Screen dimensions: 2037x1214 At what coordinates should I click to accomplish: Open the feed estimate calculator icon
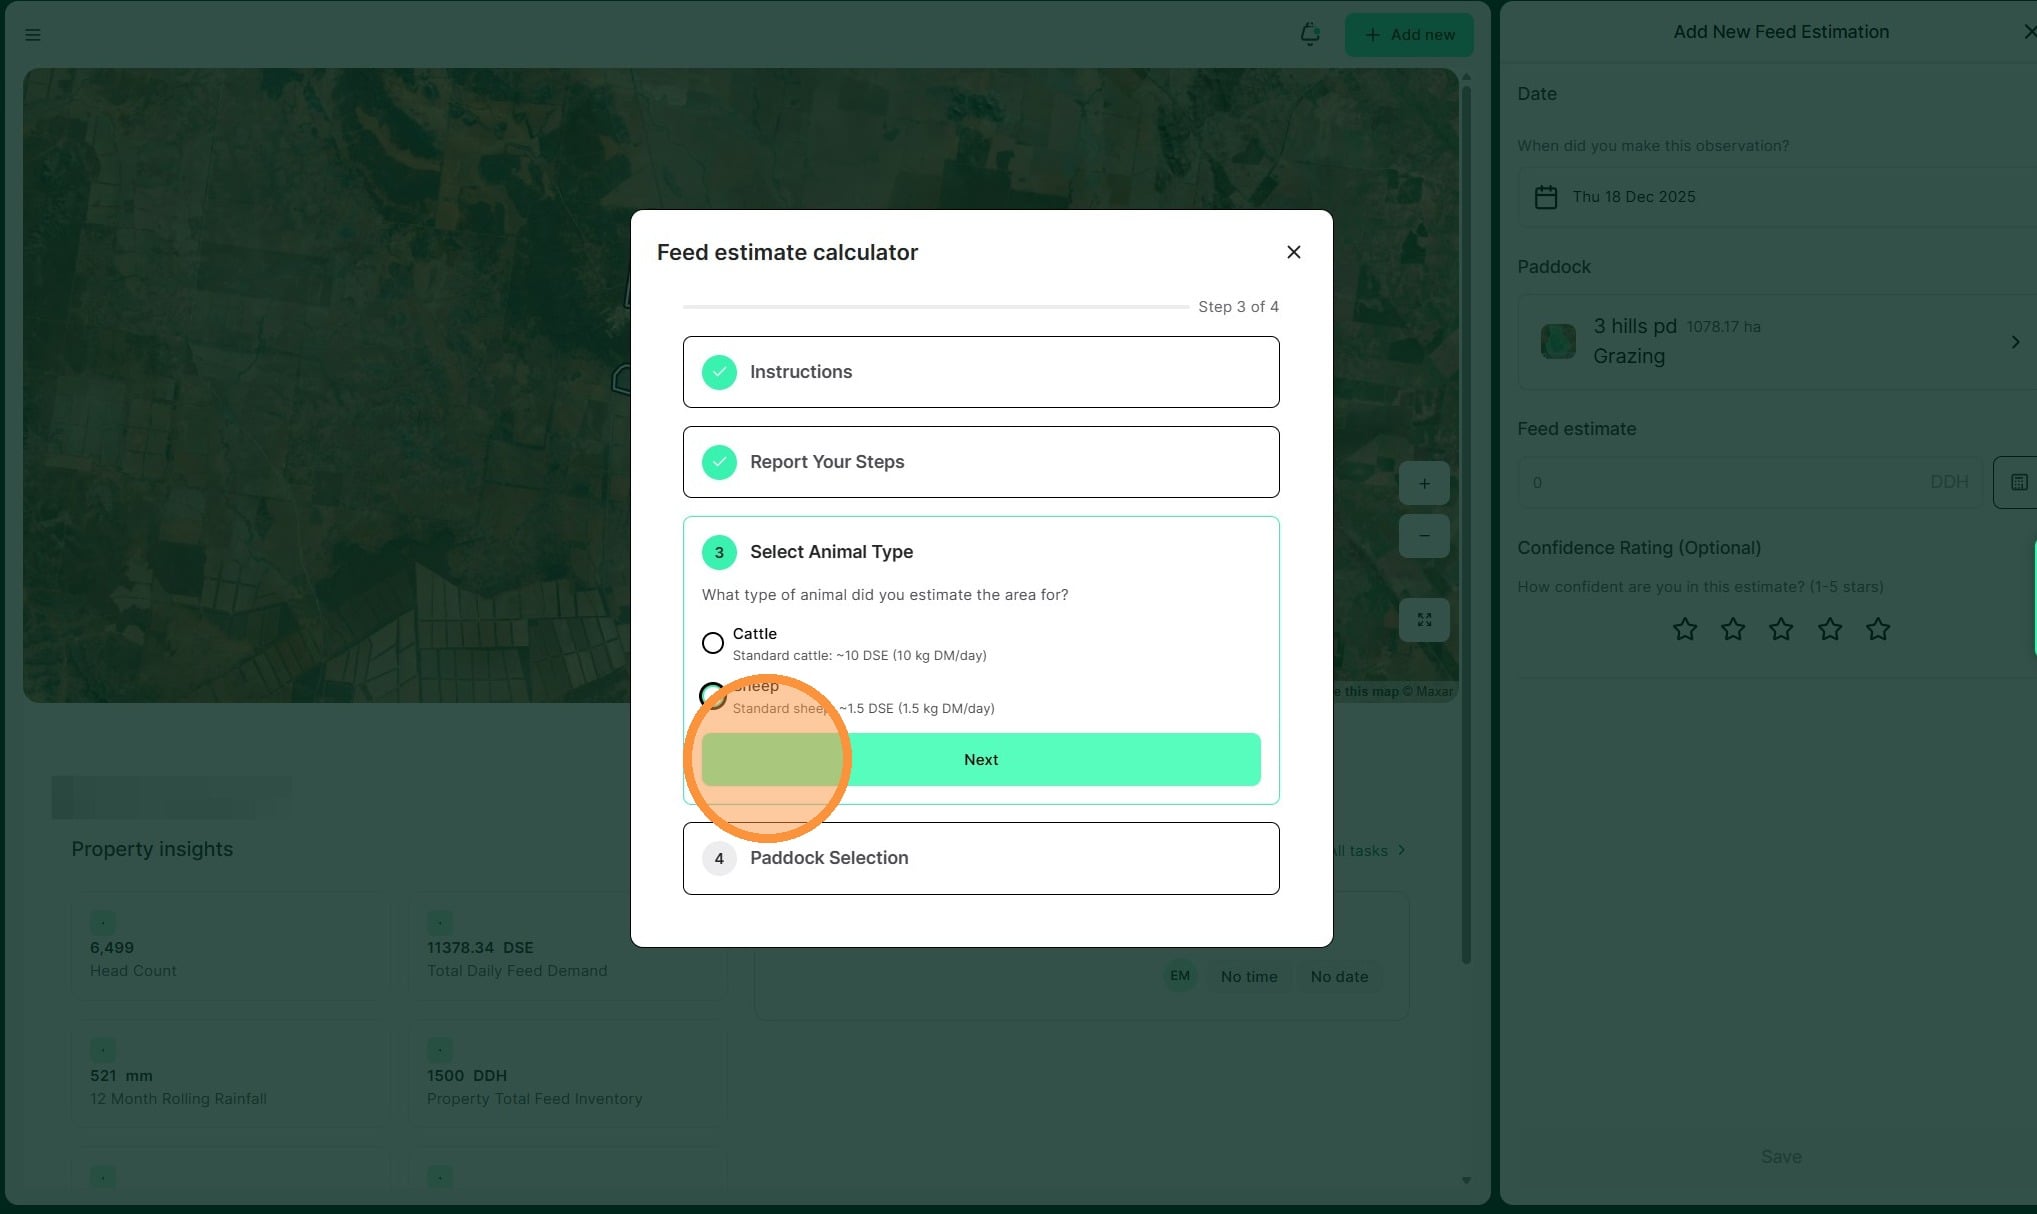tap(2017, 482)
